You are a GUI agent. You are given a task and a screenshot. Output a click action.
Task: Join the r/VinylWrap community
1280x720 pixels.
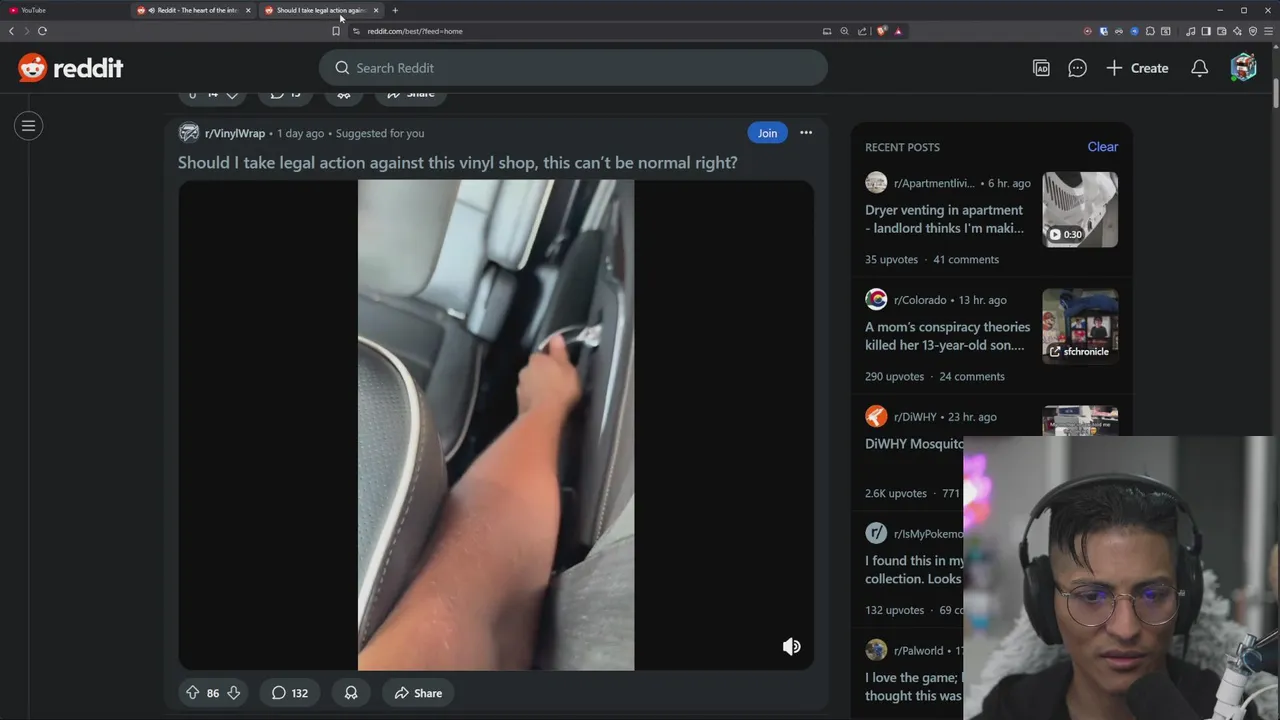[x=767, y=133]
